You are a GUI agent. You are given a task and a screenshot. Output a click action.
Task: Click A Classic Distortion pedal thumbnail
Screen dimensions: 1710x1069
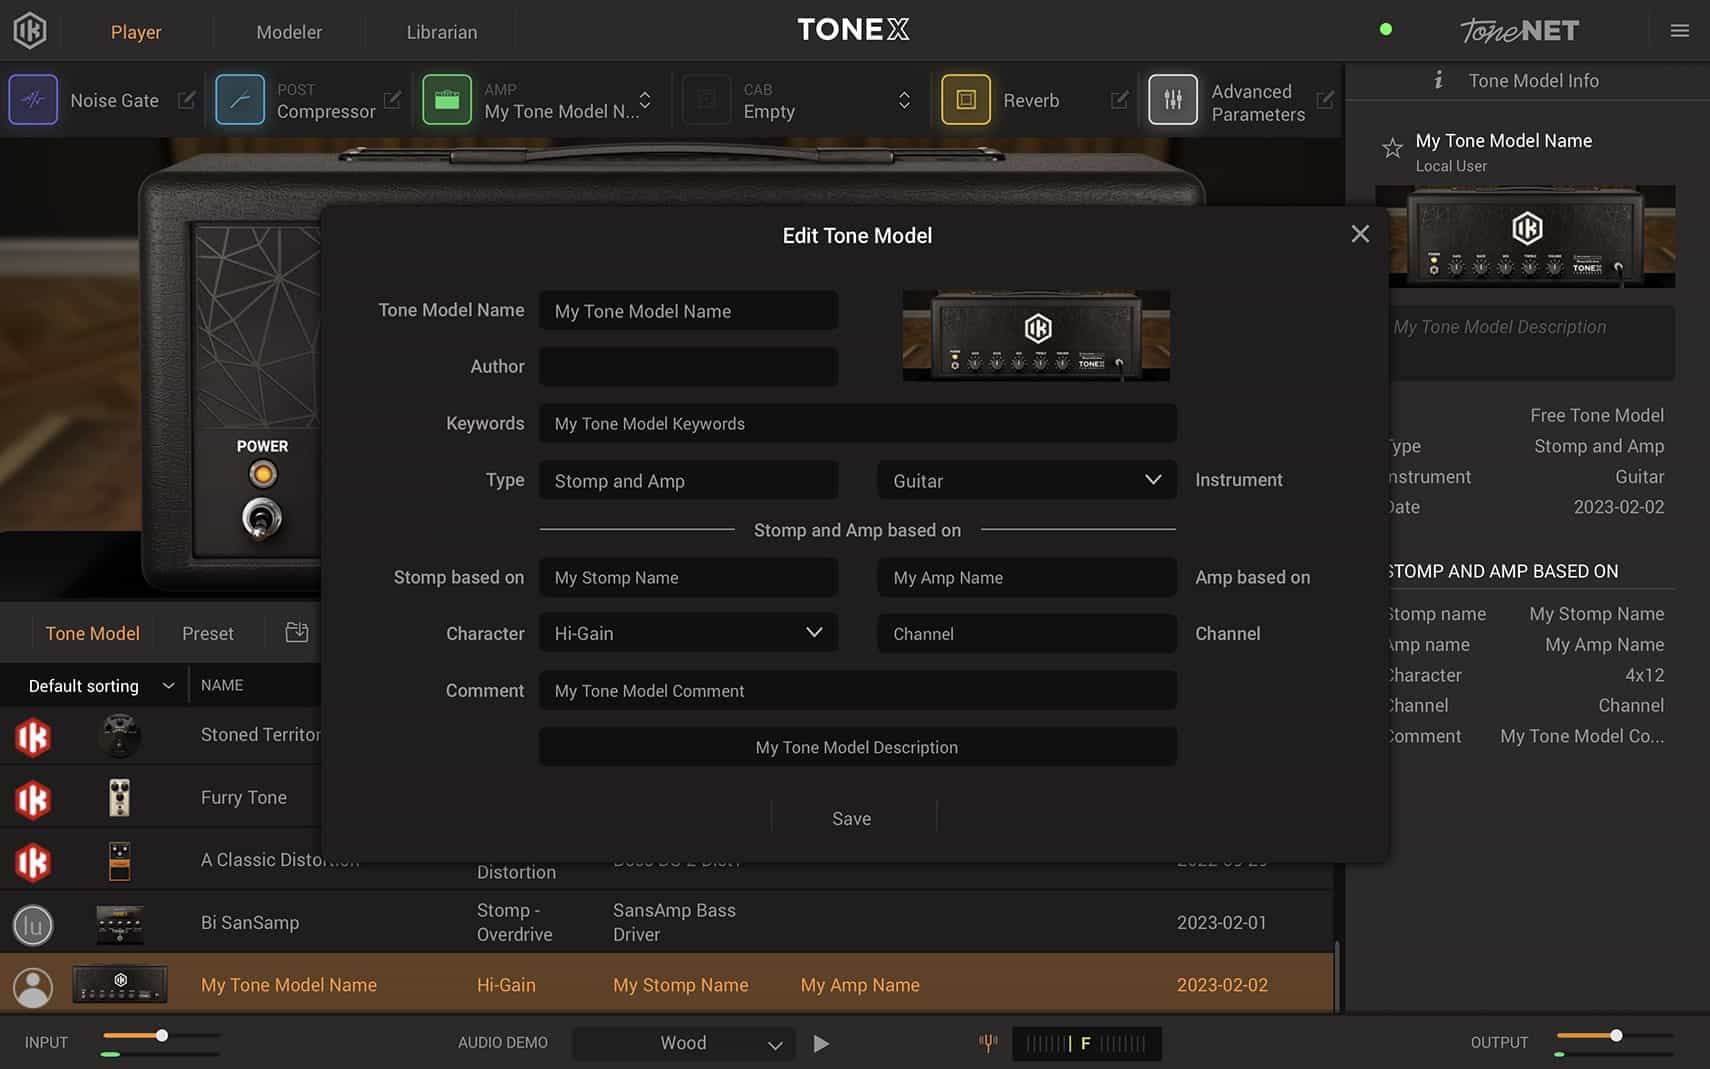click(x=119, y=861)
